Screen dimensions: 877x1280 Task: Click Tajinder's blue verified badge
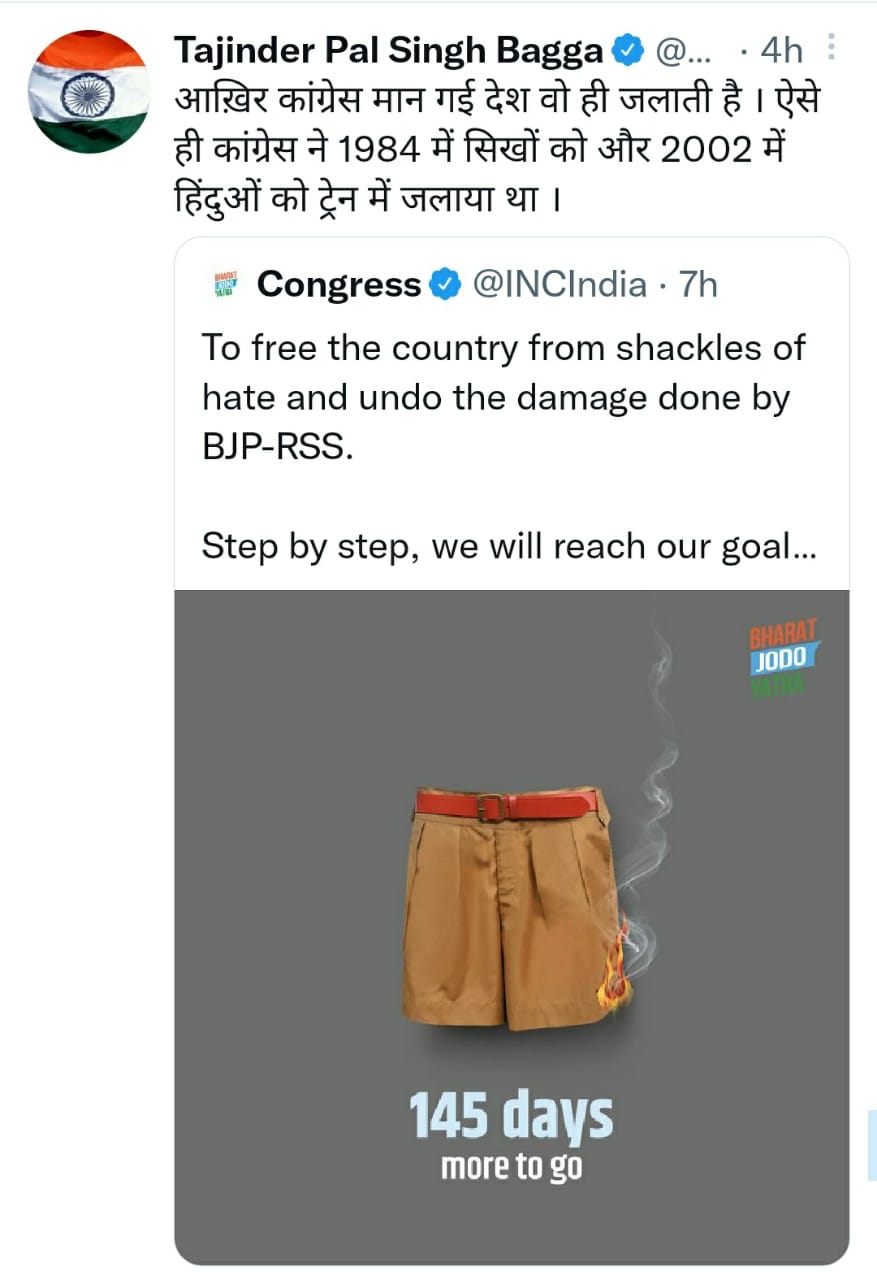coord(627,50)
